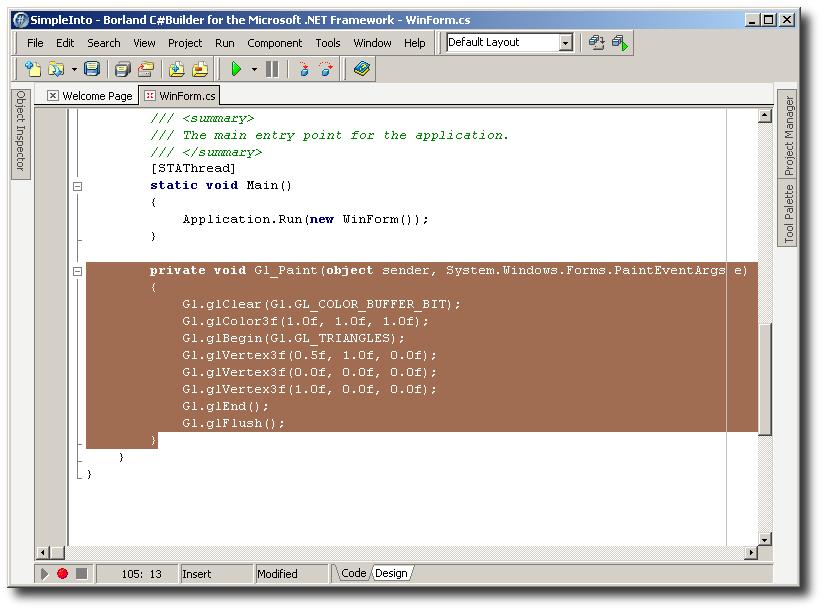Click the vertical scrollbar up arrow

point(765,116)
